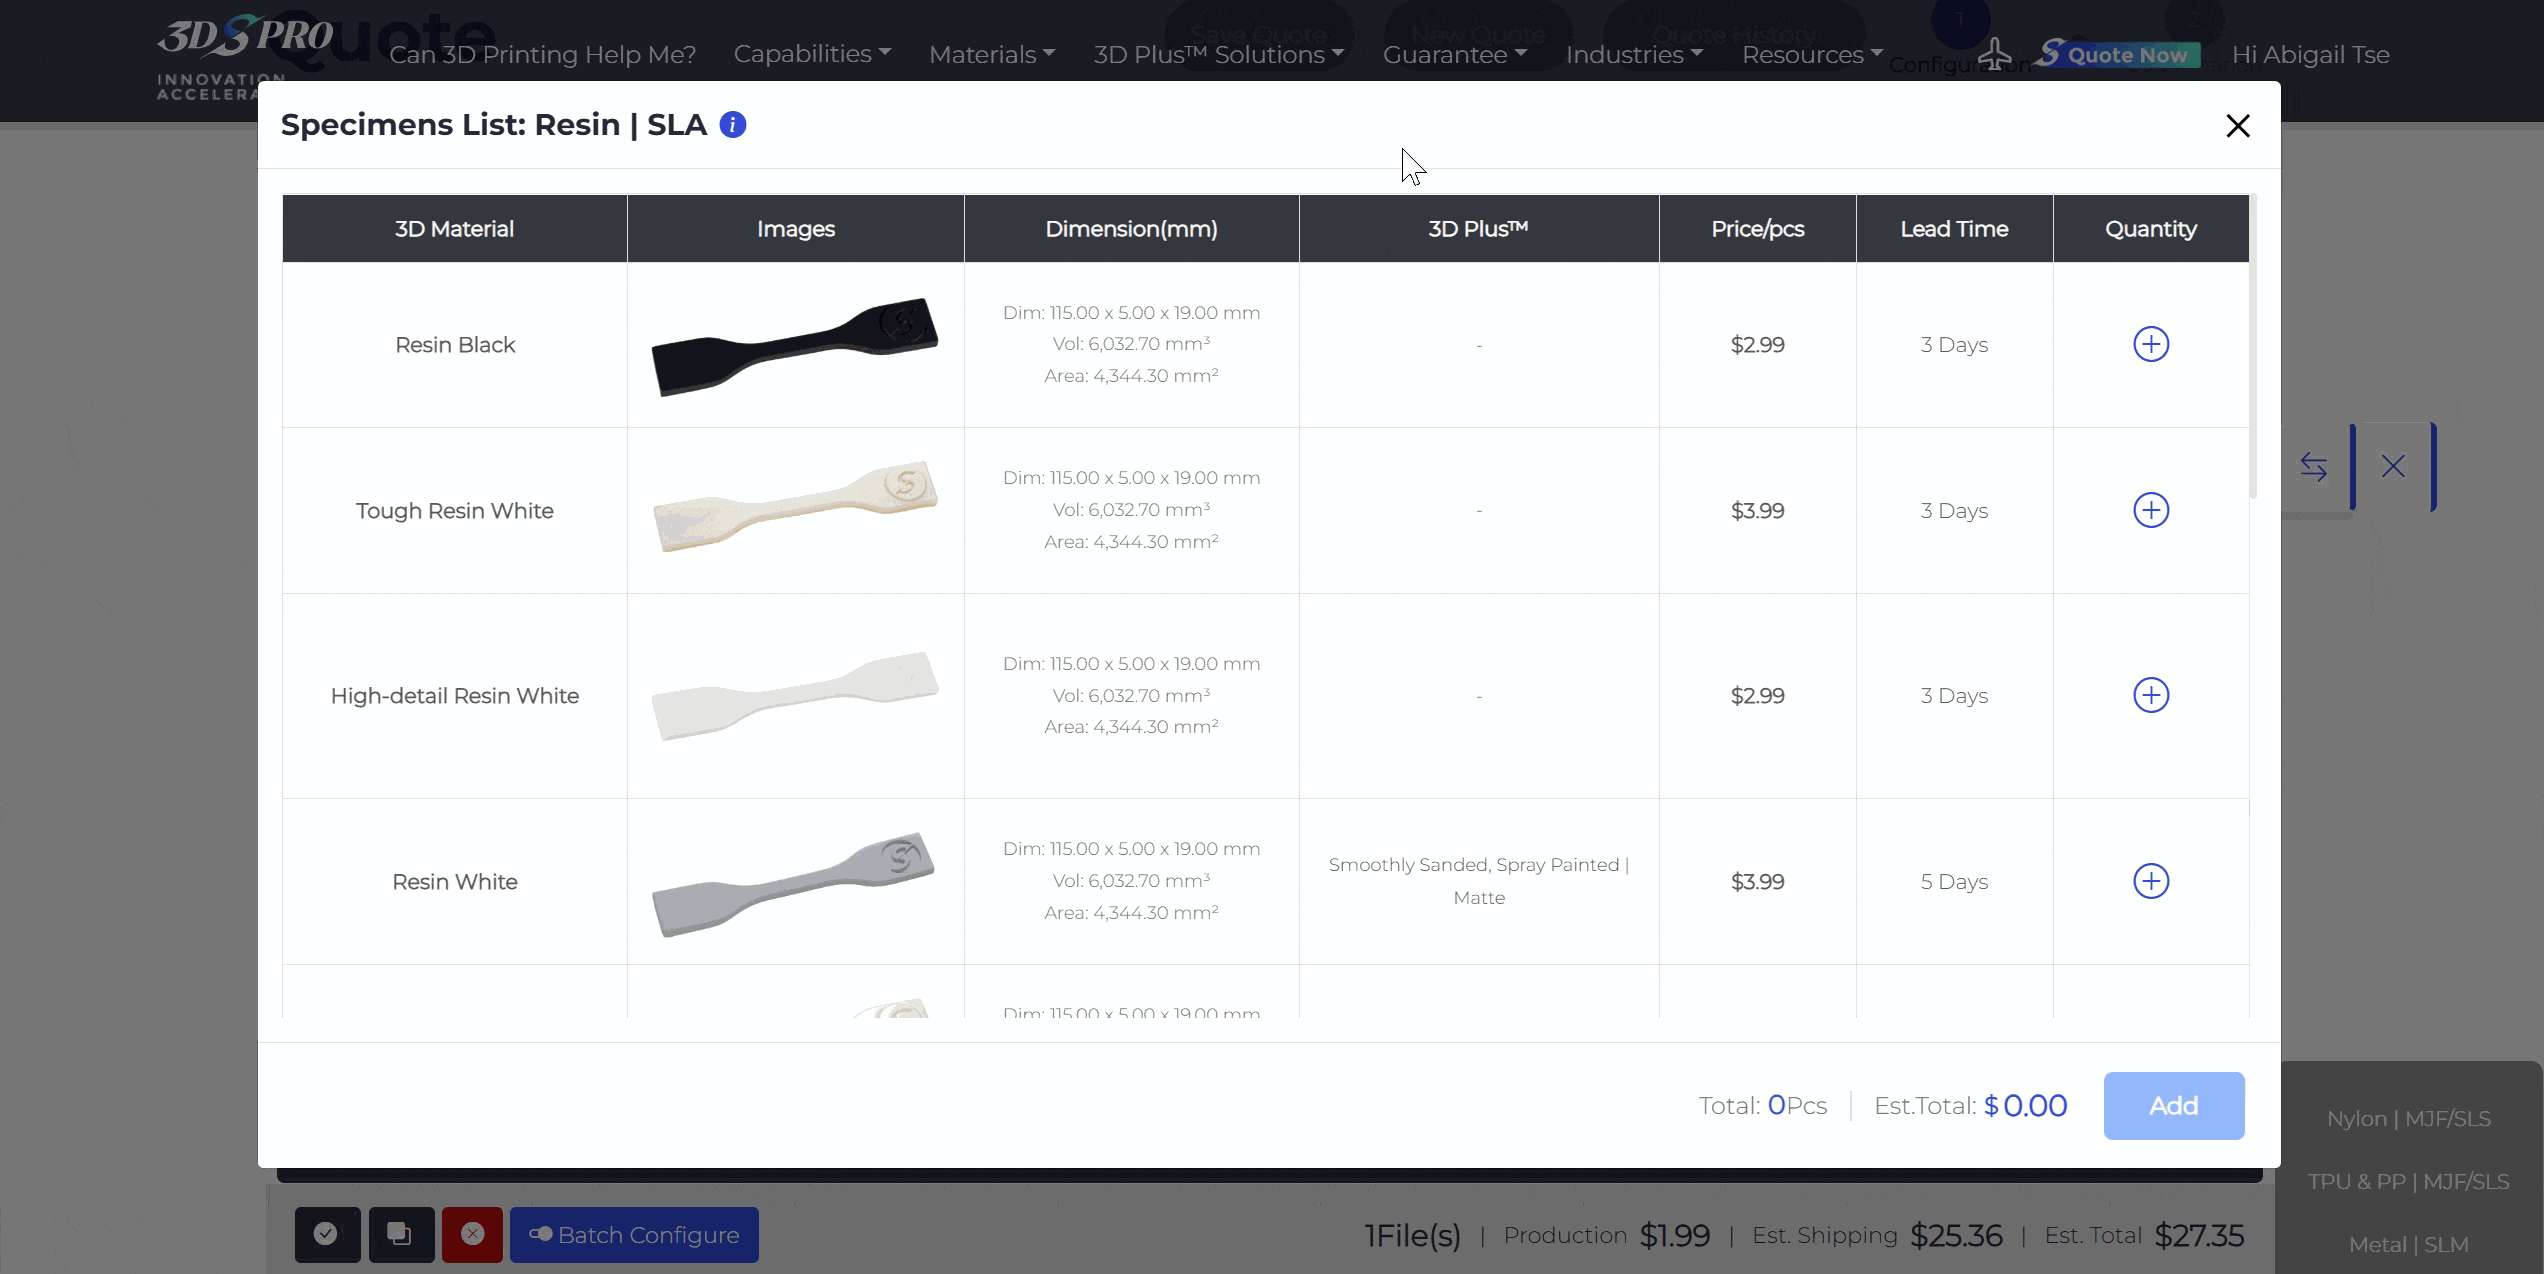2544x1274 pixels.
Task: Add one Tough Resin White specimen with plus icon
Action: click(2151, 510)
